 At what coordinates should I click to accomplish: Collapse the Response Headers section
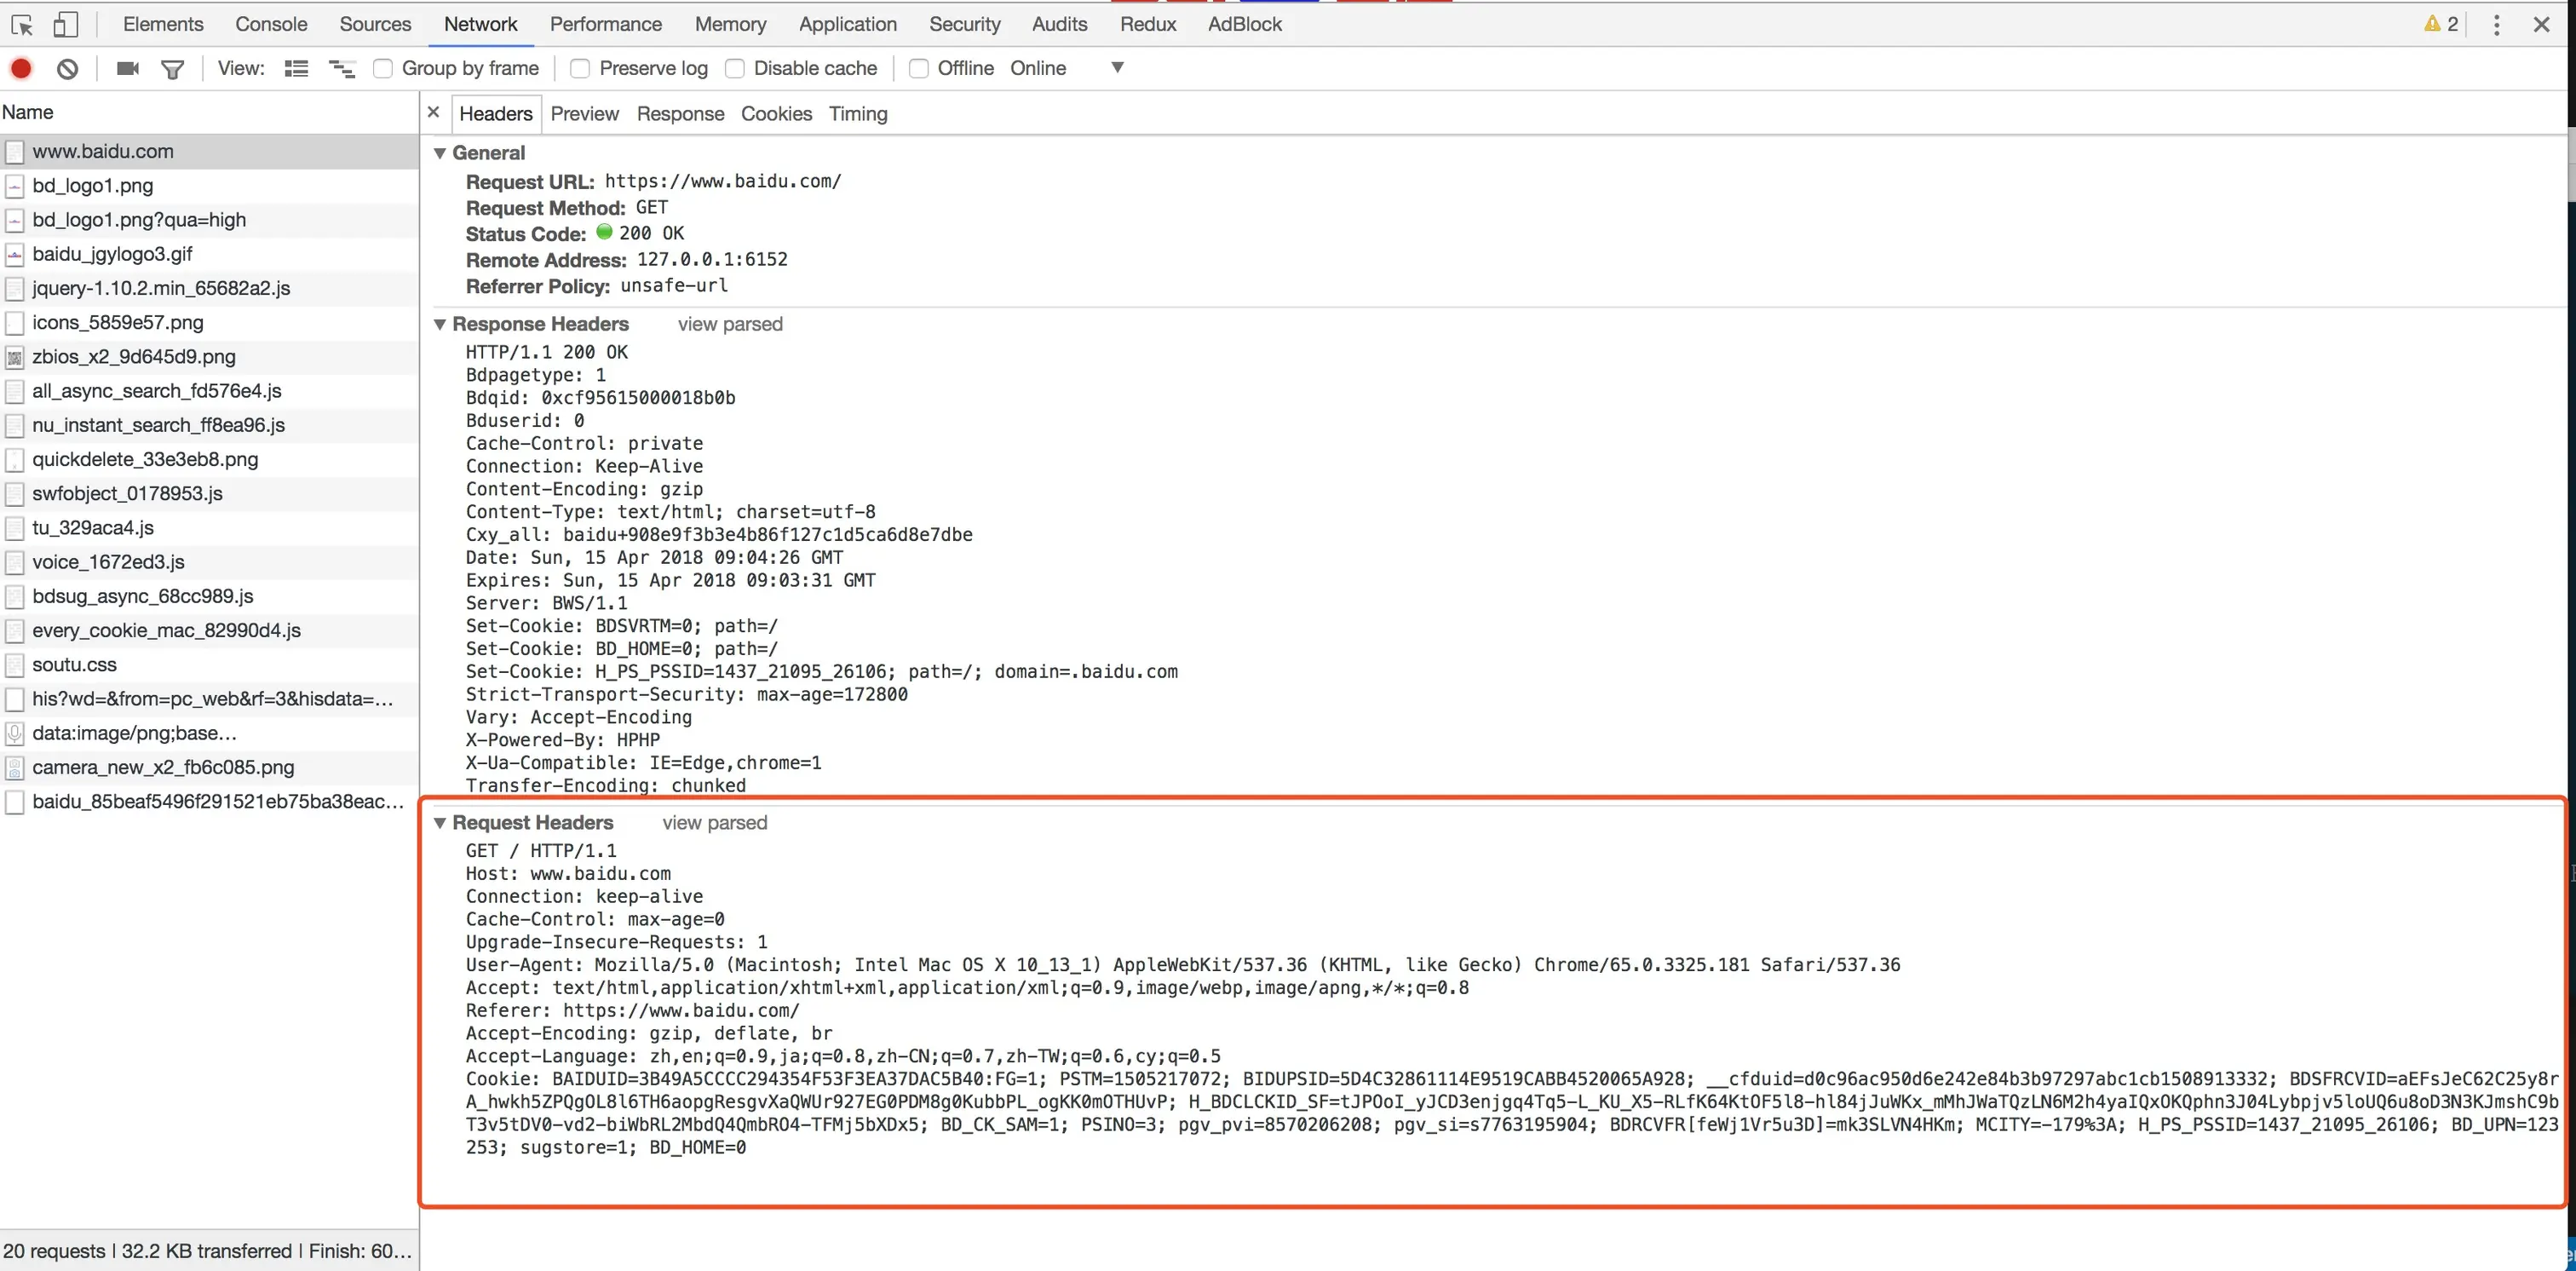pos(440,324)
